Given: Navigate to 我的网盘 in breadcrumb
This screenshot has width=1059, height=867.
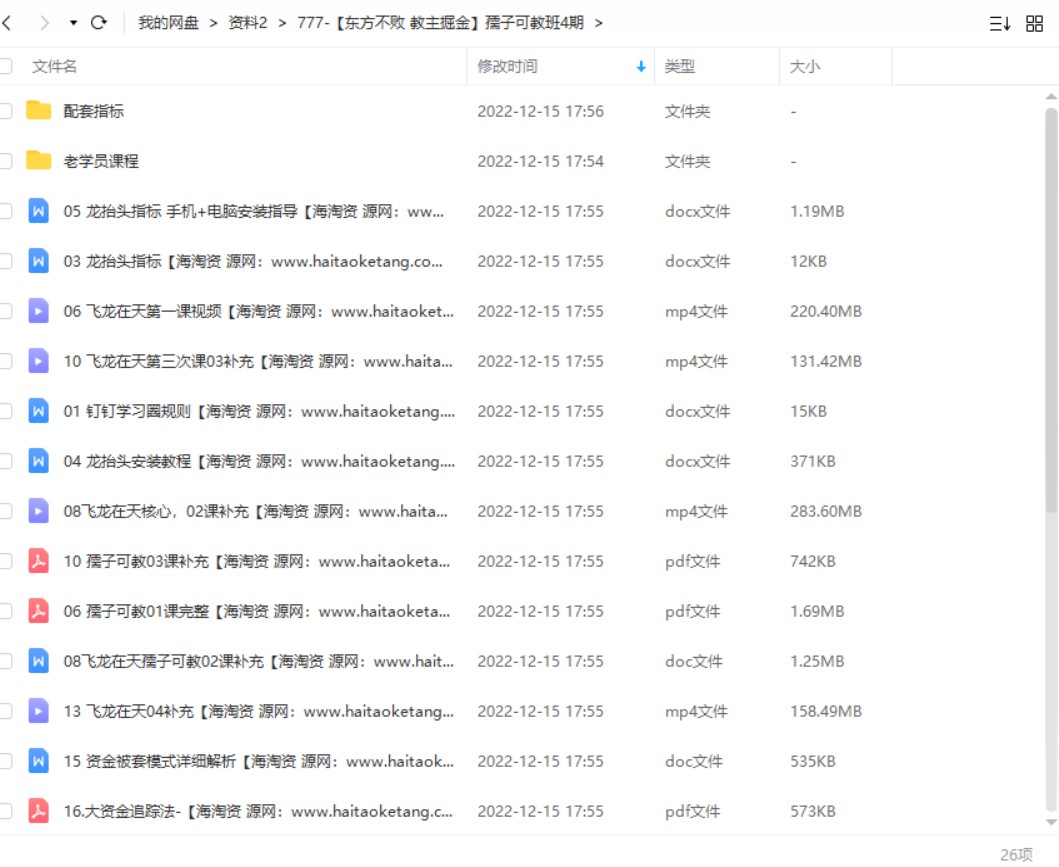Looking at the screenshot, I should [168, 23].
